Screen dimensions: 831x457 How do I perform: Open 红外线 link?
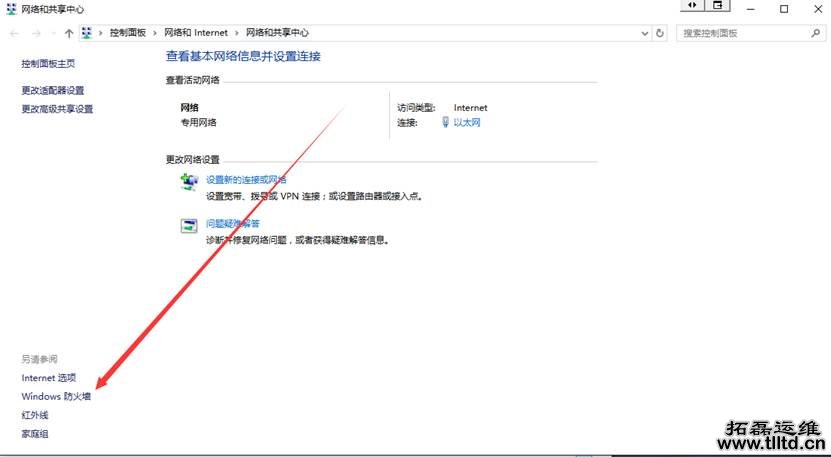pyautogui.click(x=35, y=415)
